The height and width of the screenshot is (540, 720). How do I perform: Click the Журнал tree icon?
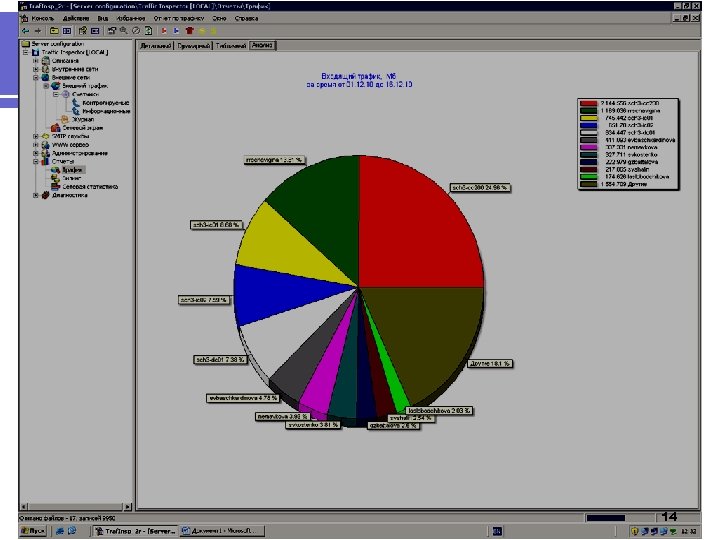(65, 119)
